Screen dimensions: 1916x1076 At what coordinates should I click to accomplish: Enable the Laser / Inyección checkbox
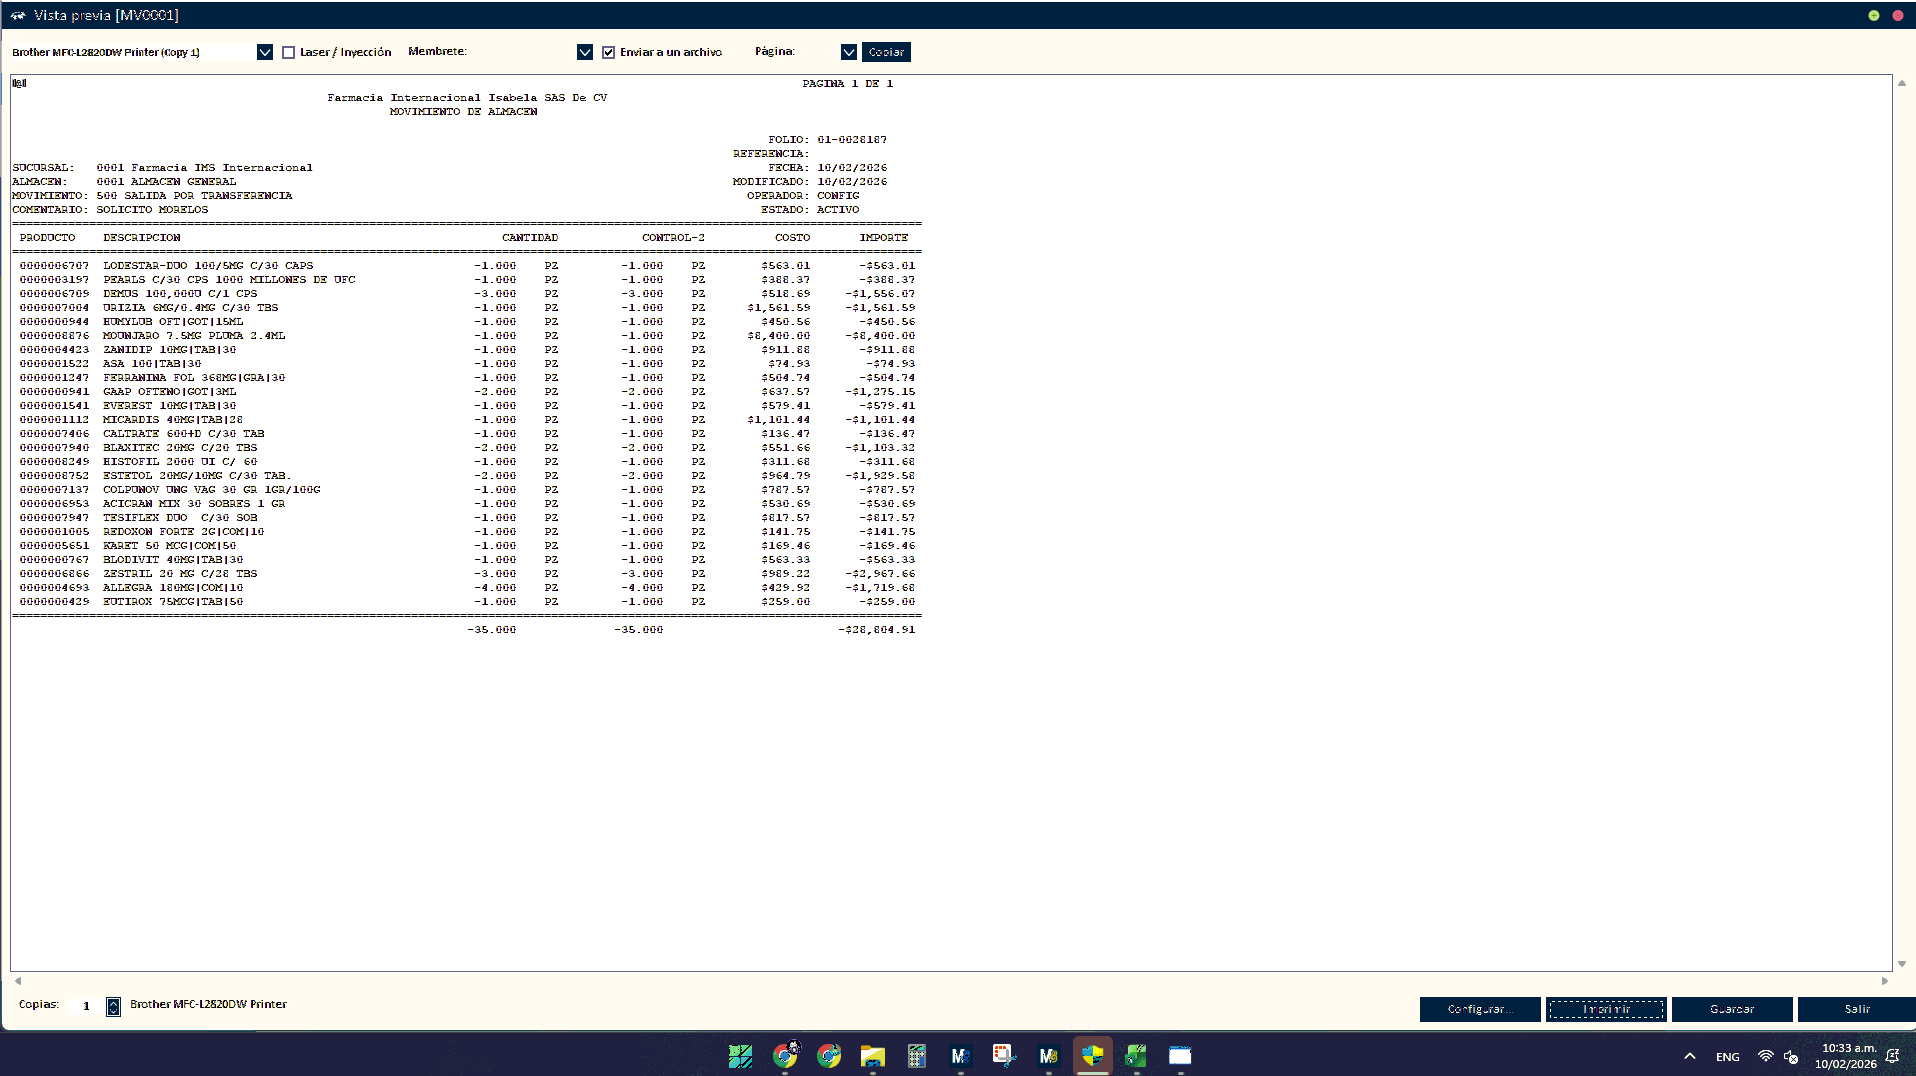tap(289, 52)
